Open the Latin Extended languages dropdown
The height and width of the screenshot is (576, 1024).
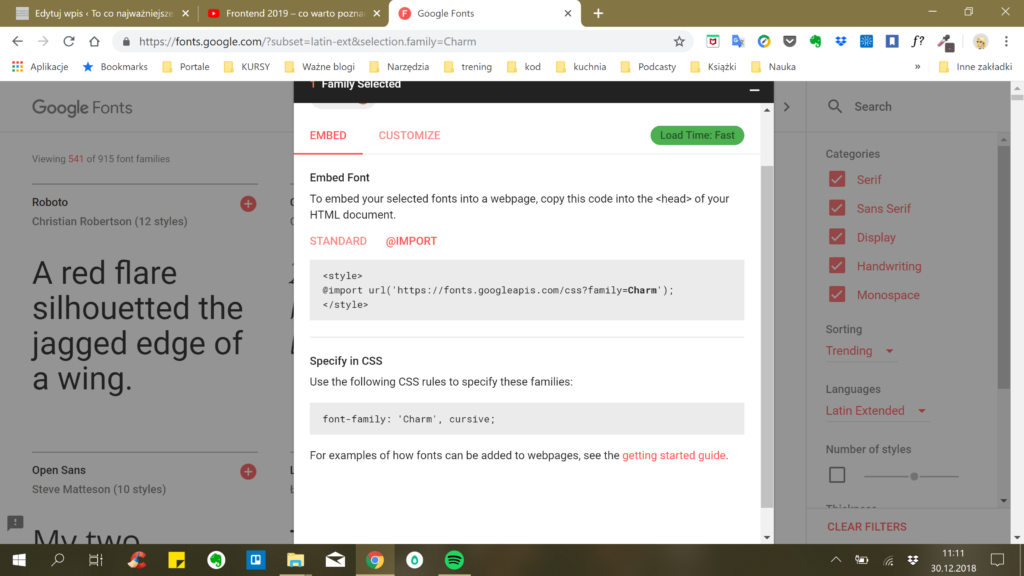point(875,411)
